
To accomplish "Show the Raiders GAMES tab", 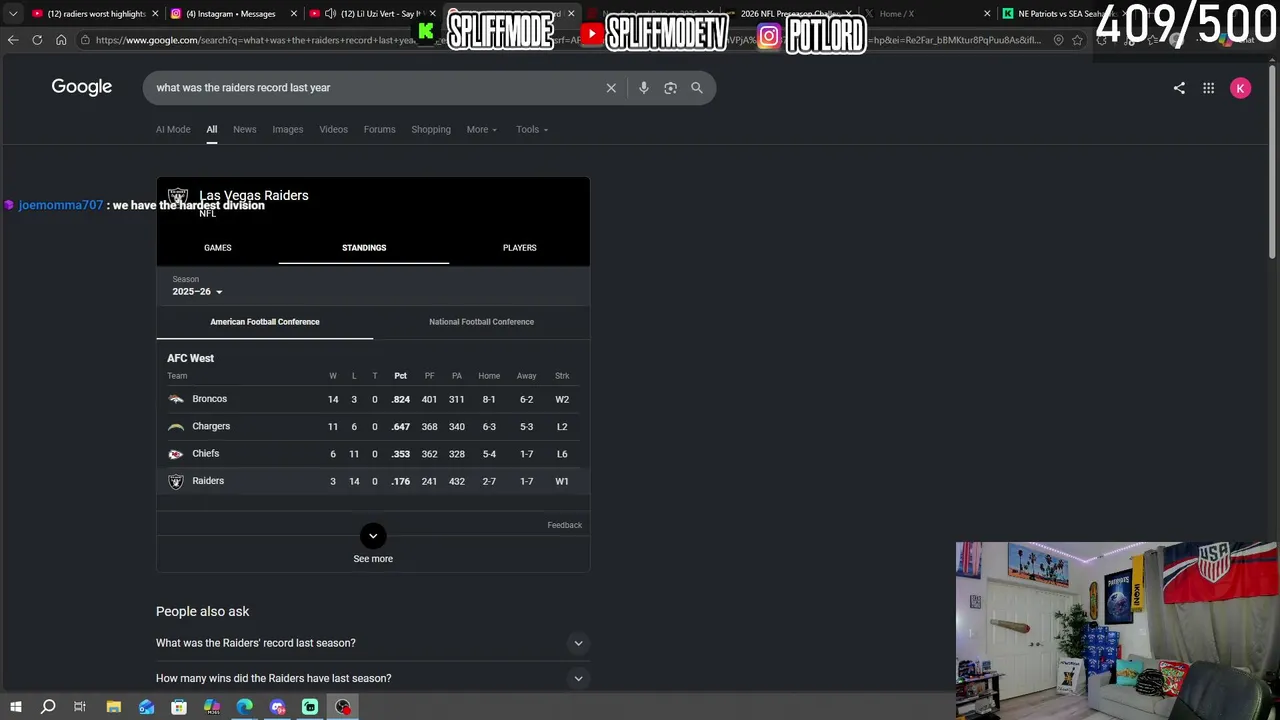I will point(218,248).
